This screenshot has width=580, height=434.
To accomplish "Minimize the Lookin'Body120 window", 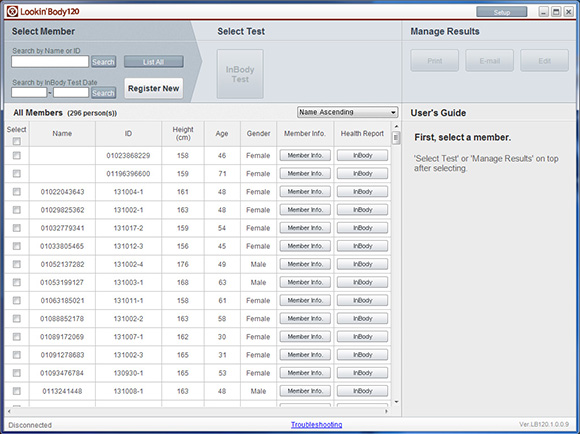I will click(x=543, y=12).
